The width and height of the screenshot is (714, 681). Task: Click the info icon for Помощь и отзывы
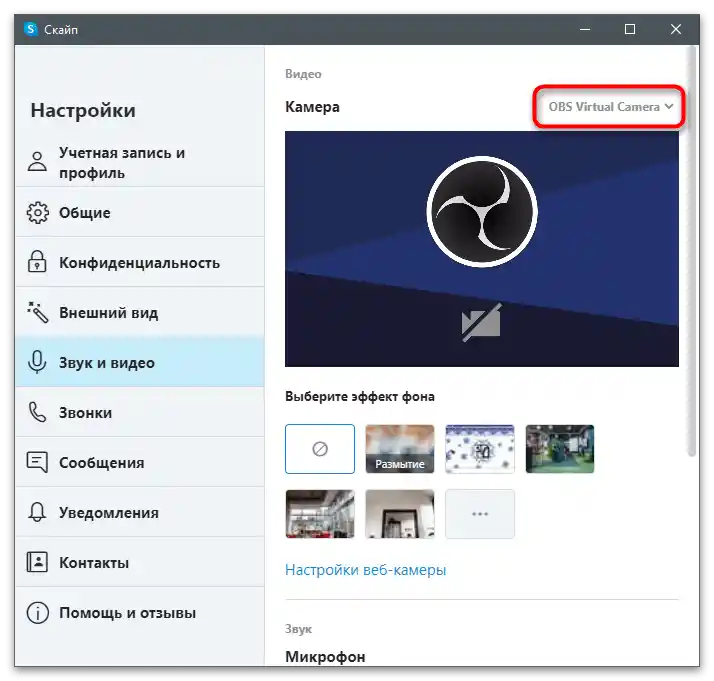point(37,613)
